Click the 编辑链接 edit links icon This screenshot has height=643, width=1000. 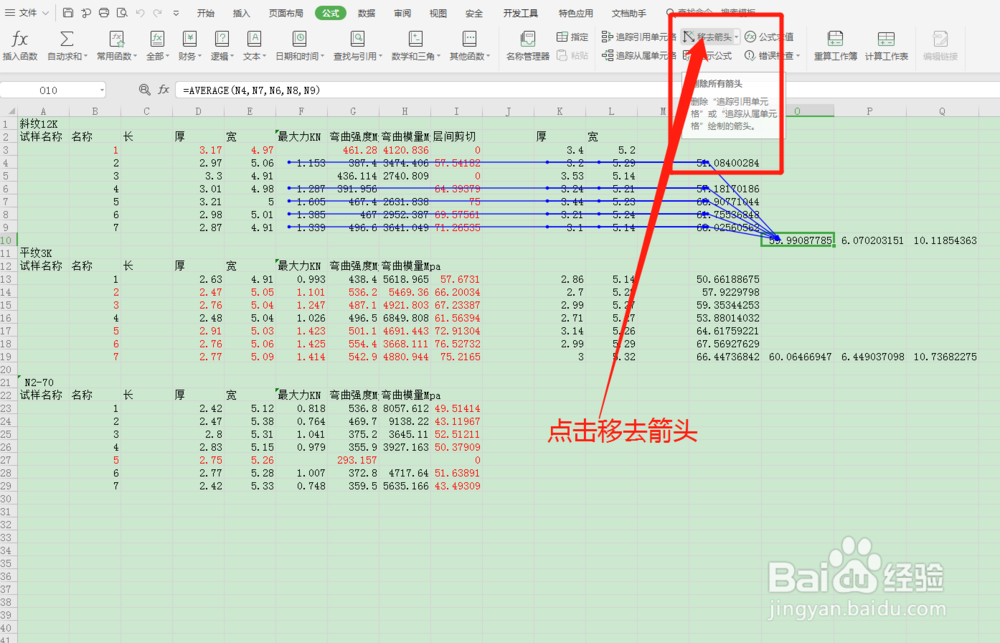[x=940, y=39]
